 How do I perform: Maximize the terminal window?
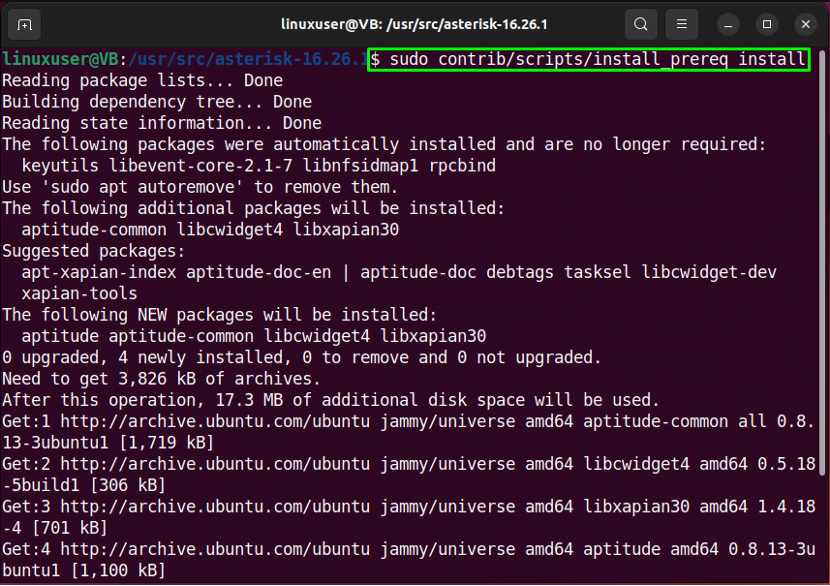(767, 25)
